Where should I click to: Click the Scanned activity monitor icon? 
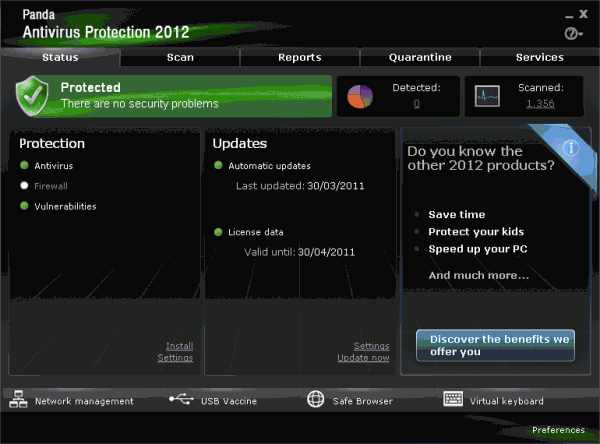pos(487,96)
